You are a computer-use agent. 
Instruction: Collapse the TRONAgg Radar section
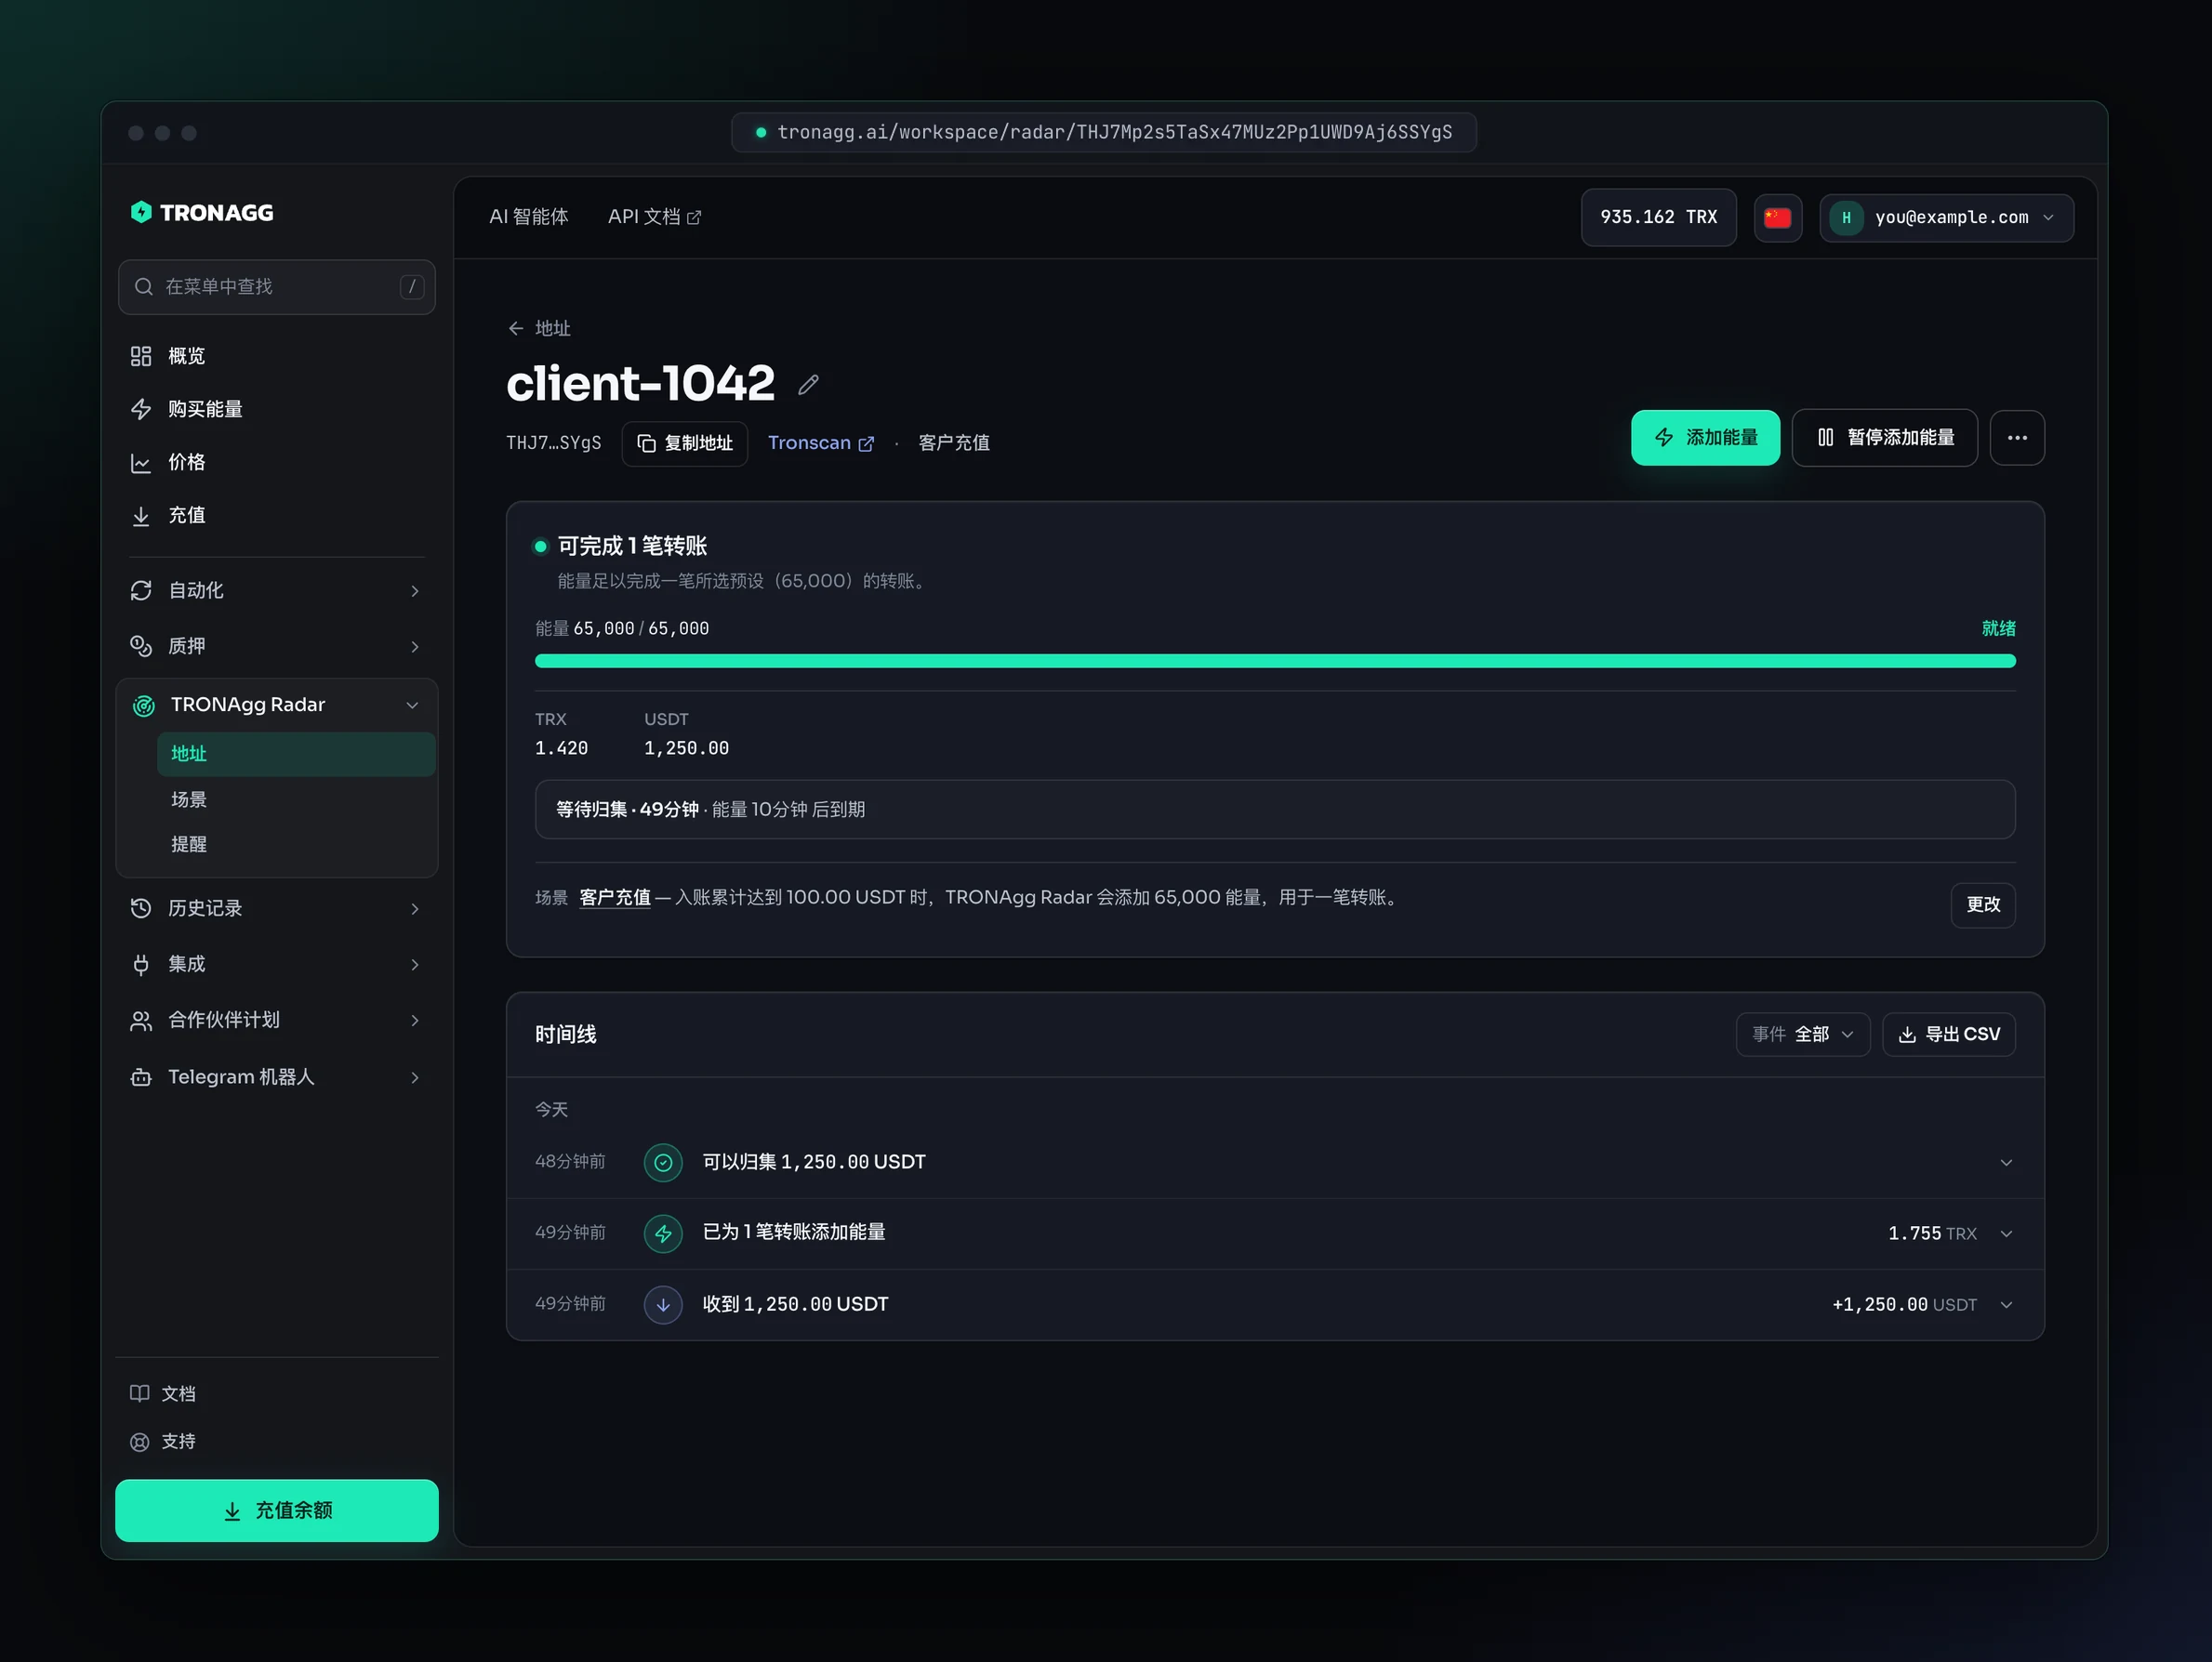276,705
